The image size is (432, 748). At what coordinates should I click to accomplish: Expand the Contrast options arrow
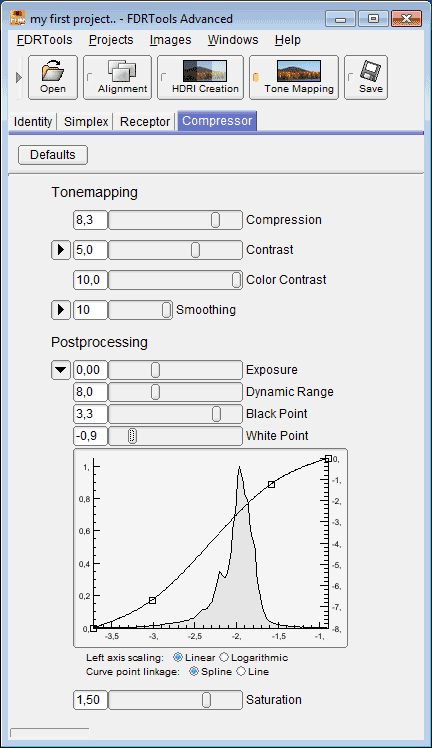click(x=61, y=249)
